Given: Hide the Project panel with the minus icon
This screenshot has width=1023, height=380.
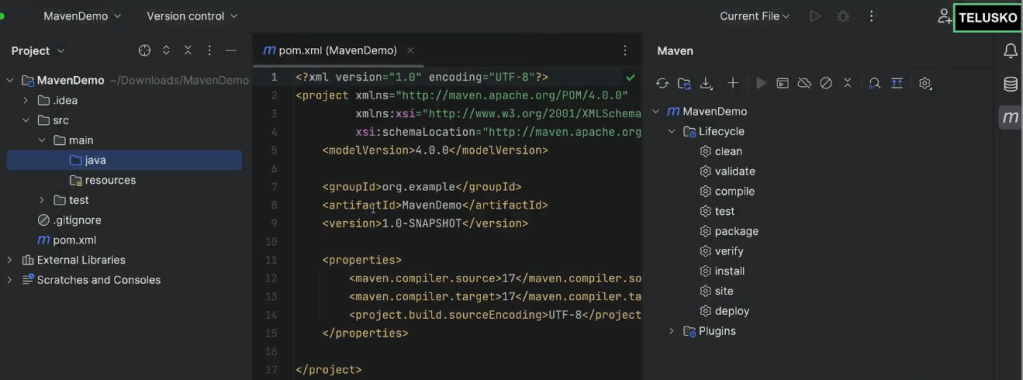Looking at the screenshot, I should point(231,50).
